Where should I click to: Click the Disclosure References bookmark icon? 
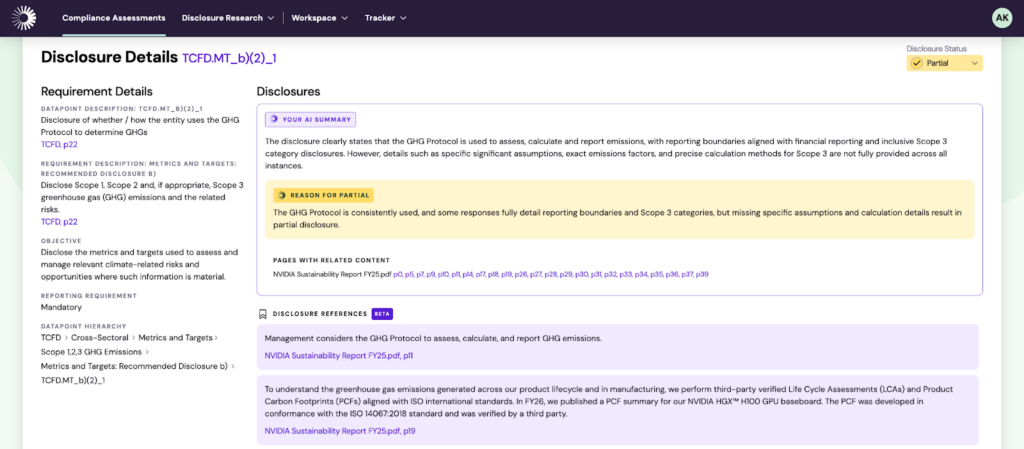(x=262, y=313)
